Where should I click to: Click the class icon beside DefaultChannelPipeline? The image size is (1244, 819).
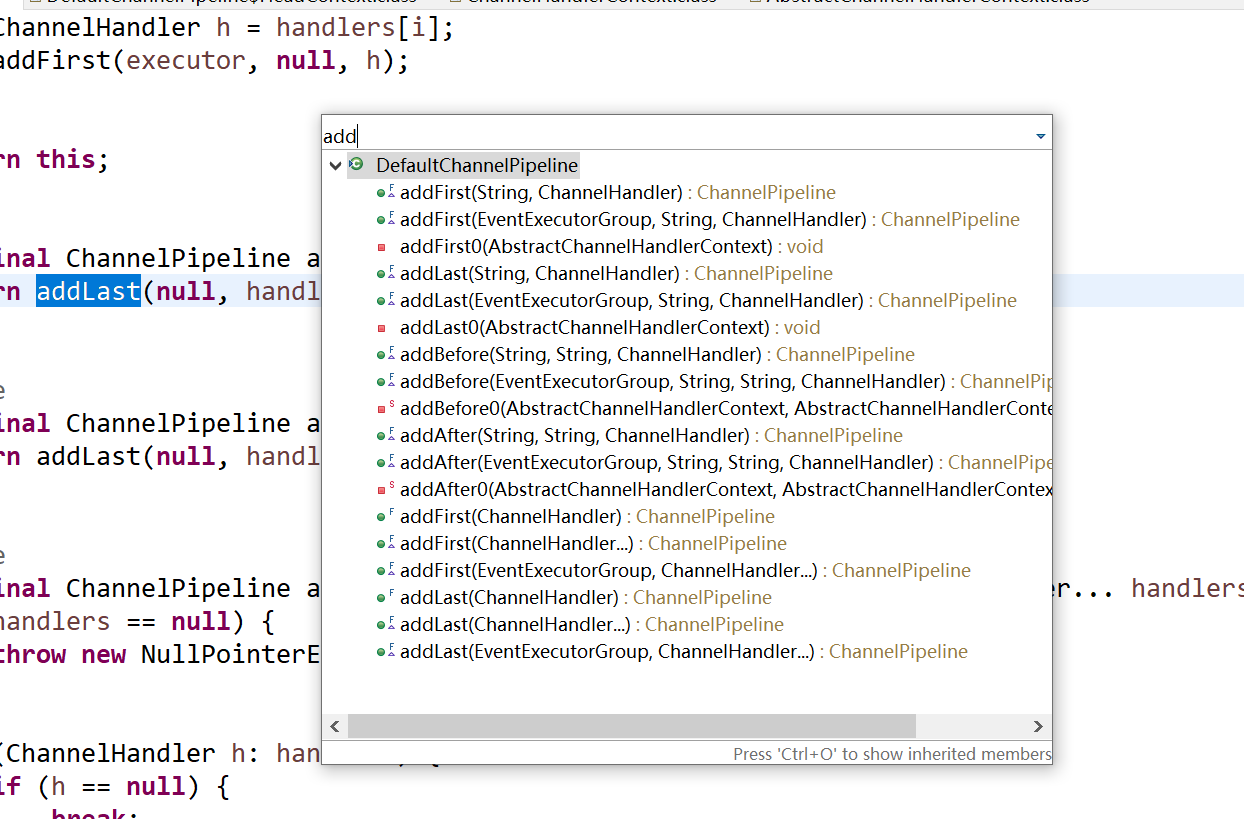click(356, 165)
